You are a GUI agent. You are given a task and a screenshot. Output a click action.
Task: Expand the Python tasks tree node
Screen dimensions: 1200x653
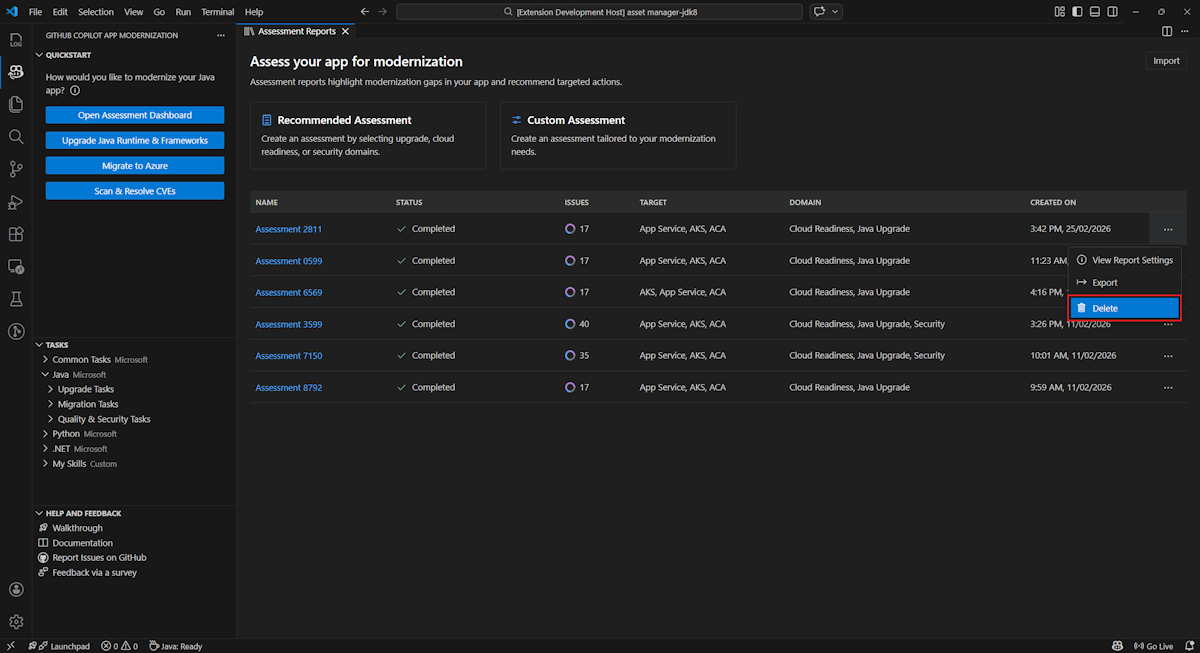point(46,434)
